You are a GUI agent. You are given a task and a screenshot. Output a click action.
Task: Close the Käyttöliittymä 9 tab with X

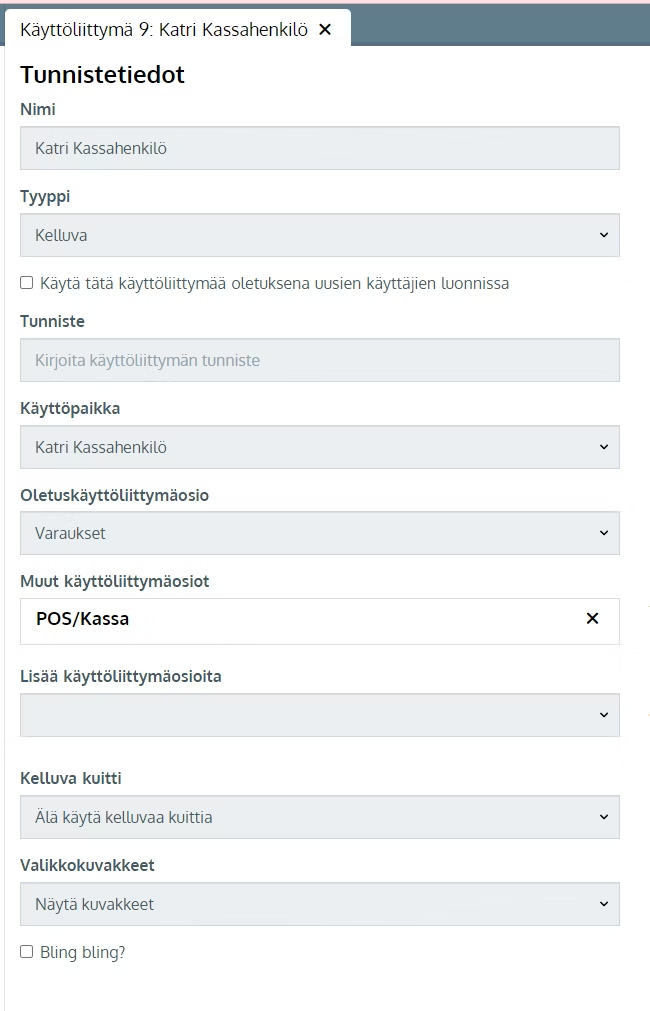pos(325,30)
